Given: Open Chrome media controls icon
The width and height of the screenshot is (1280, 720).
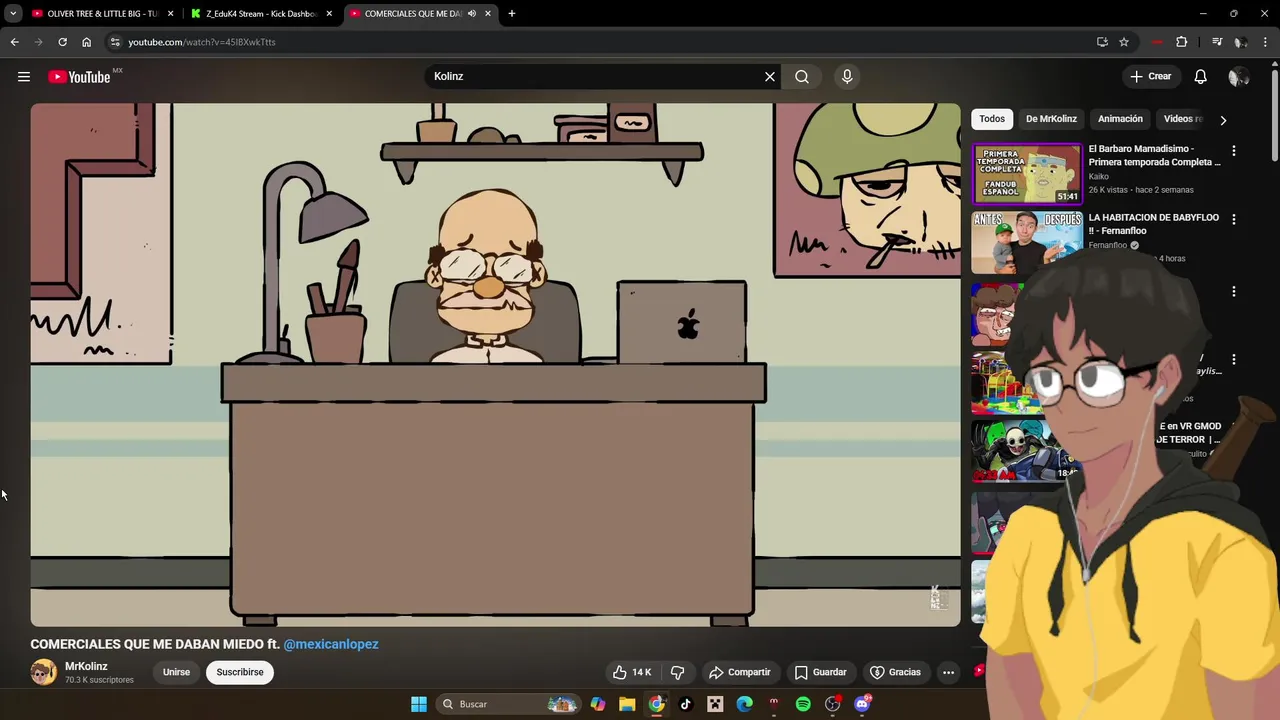Looking at the screenshot, I should click(x=1217, y=42).
